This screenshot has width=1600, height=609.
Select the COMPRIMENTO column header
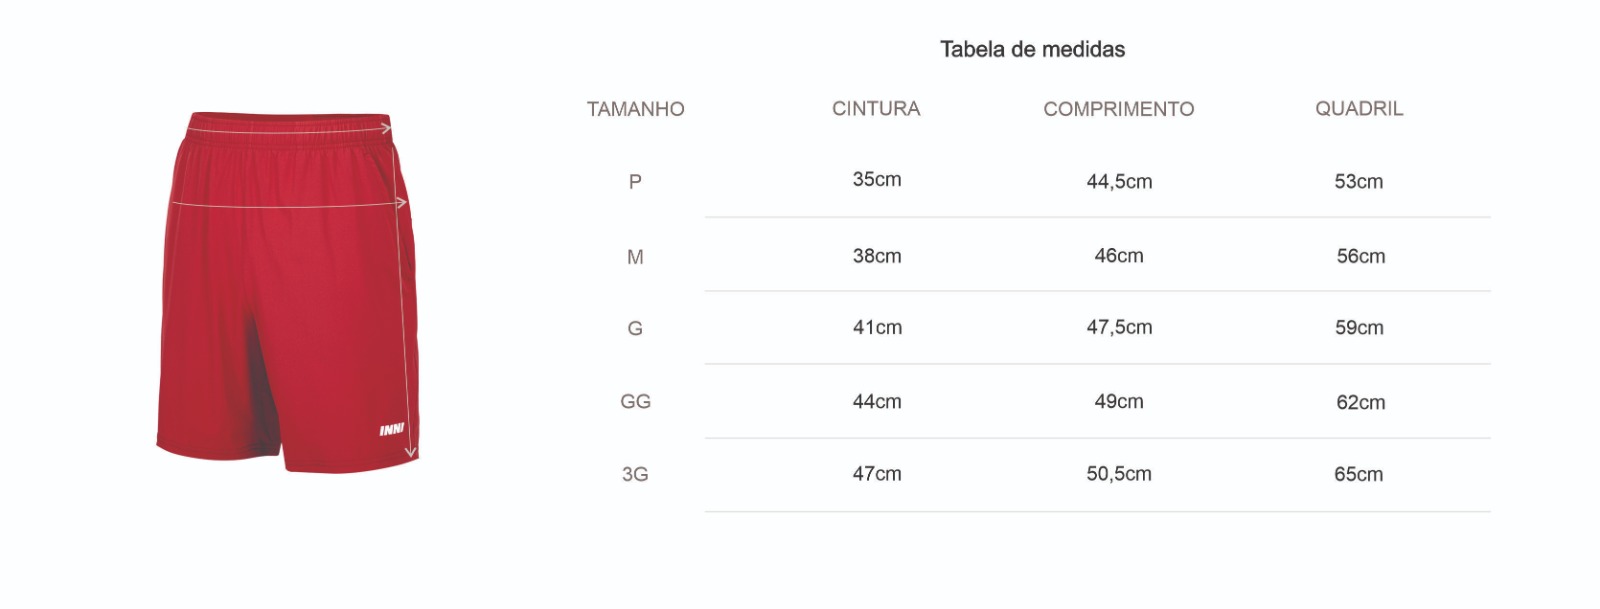tap(1119, 109)
